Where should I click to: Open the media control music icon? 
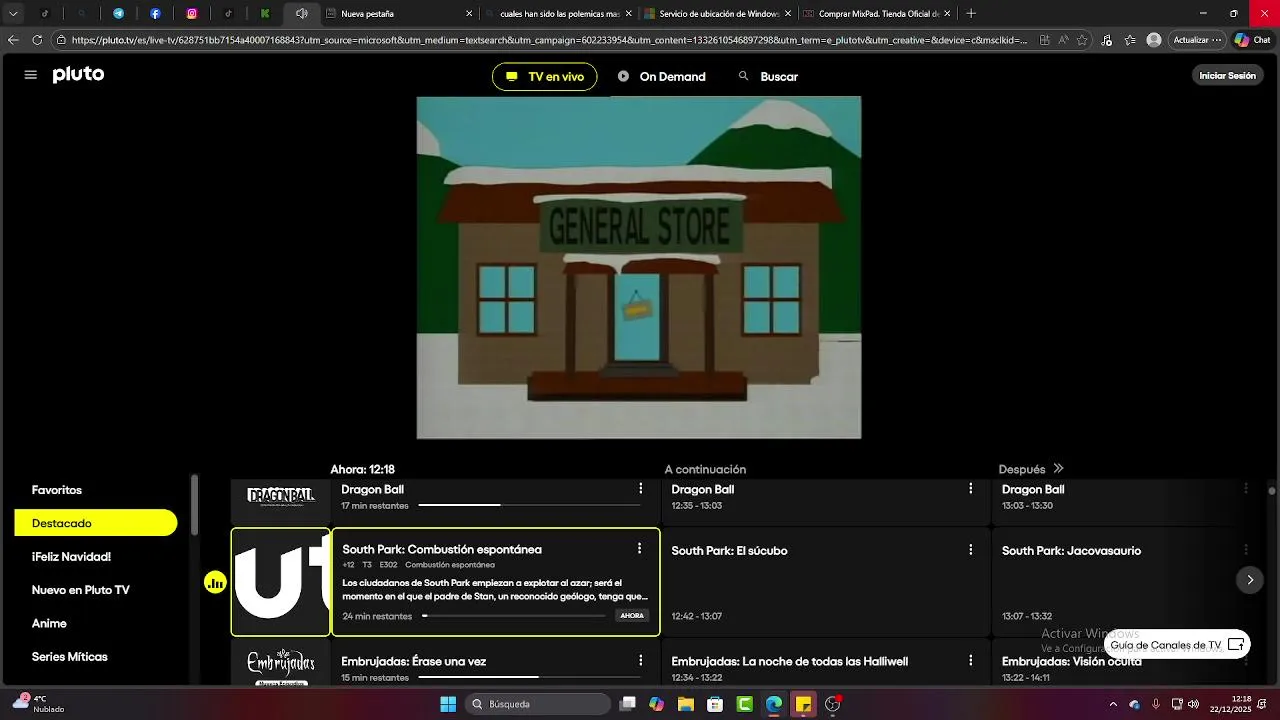click(x=1106, y=40)
